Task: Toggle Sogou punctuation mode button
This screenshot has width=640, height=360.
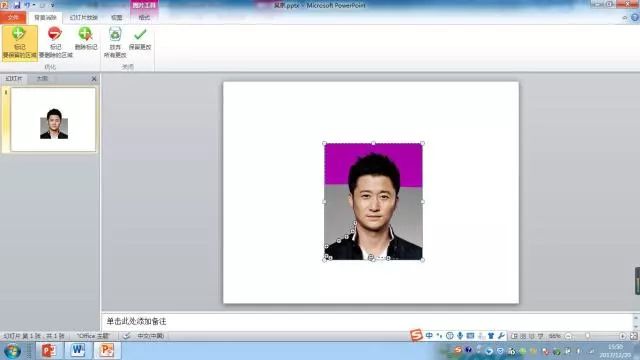Action: pos(439,336)
